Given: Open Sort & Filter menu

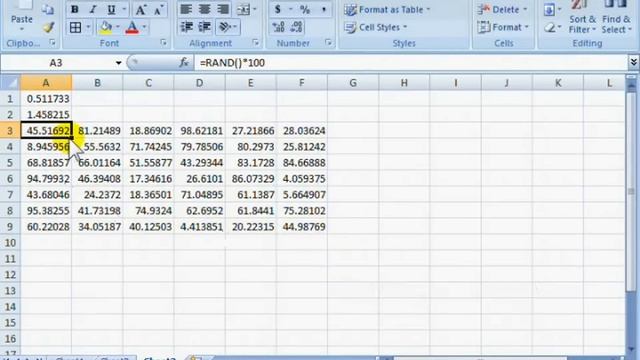Looking at the screenshot, I should [582, 19].
